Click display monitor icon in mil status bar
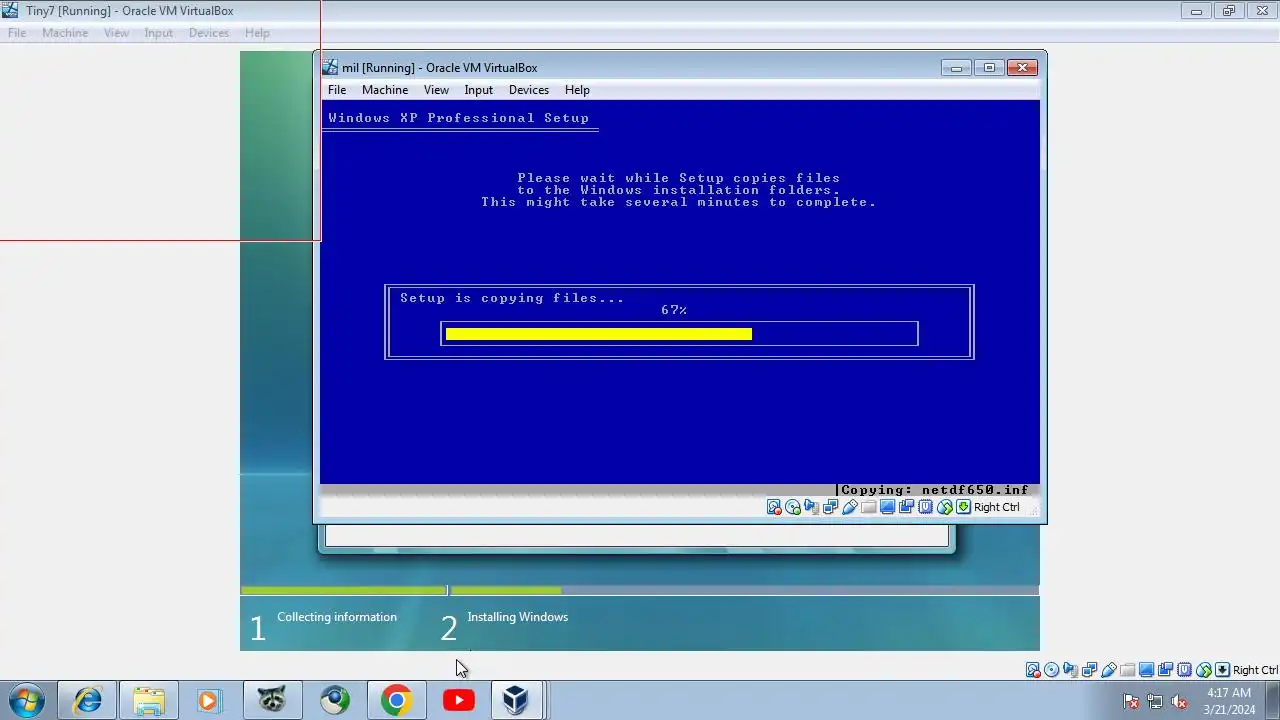1280x720 pixels. tap(887, 507)
